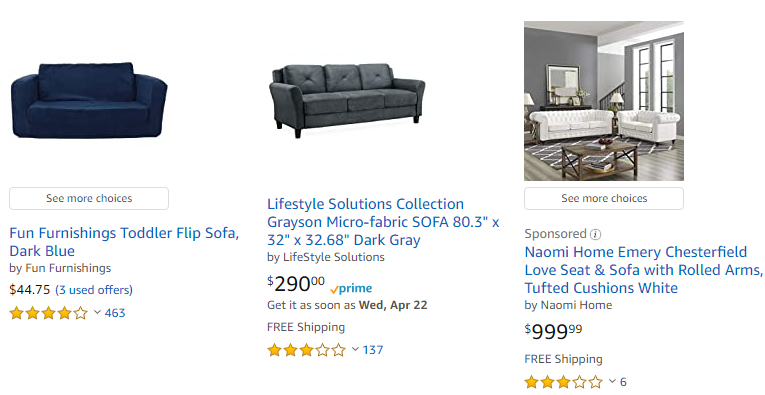Image resolution: width=765 pixels, height=395 pixels.
Task: See more choices for Toddler Flip Sofa
Action: tap(89, 198)
